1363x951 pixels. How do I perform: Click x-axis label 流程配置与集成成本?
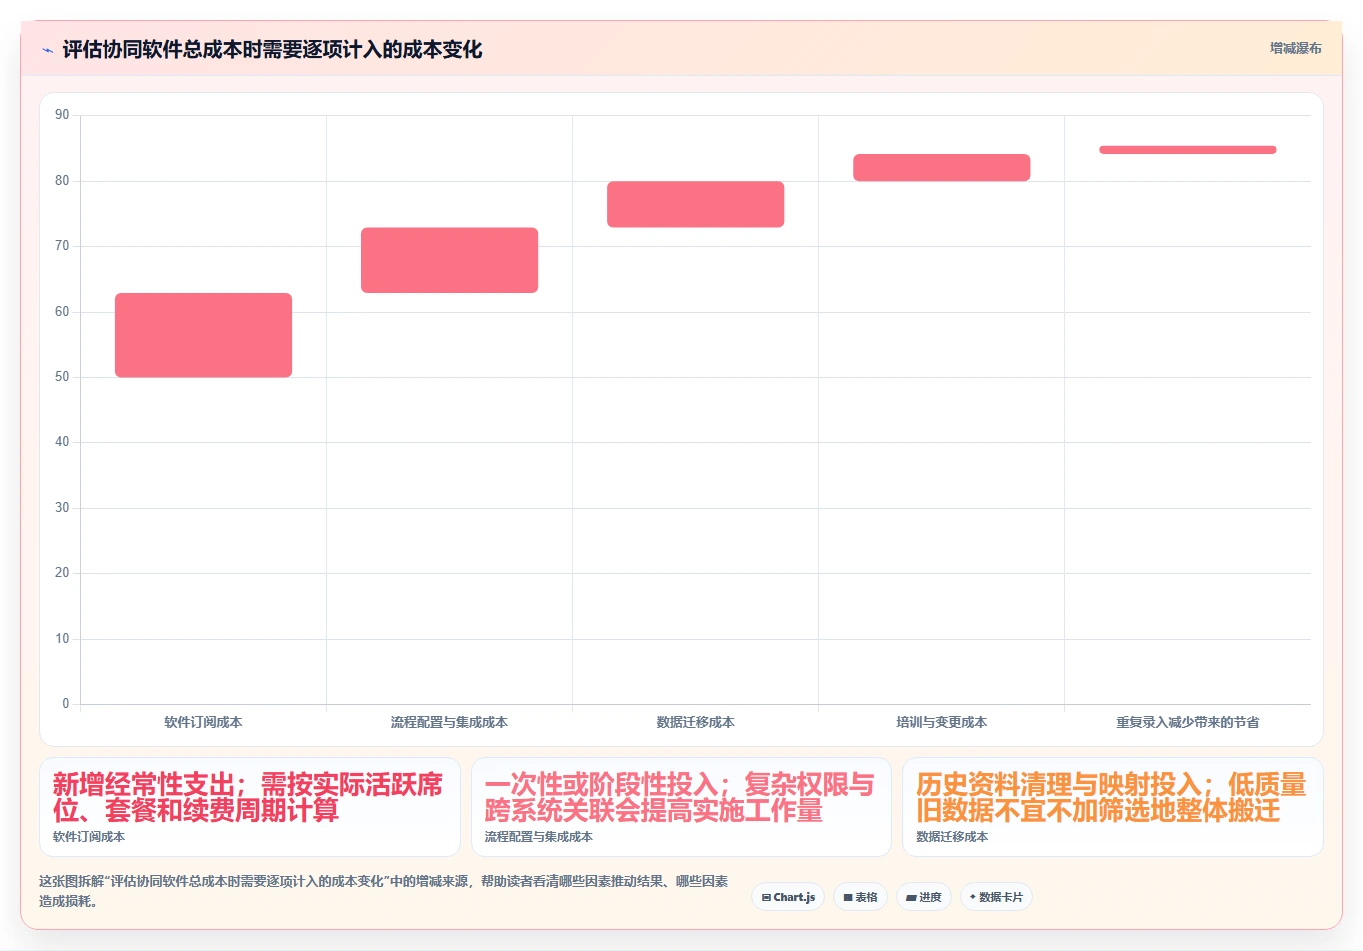[x=449, y=722]
